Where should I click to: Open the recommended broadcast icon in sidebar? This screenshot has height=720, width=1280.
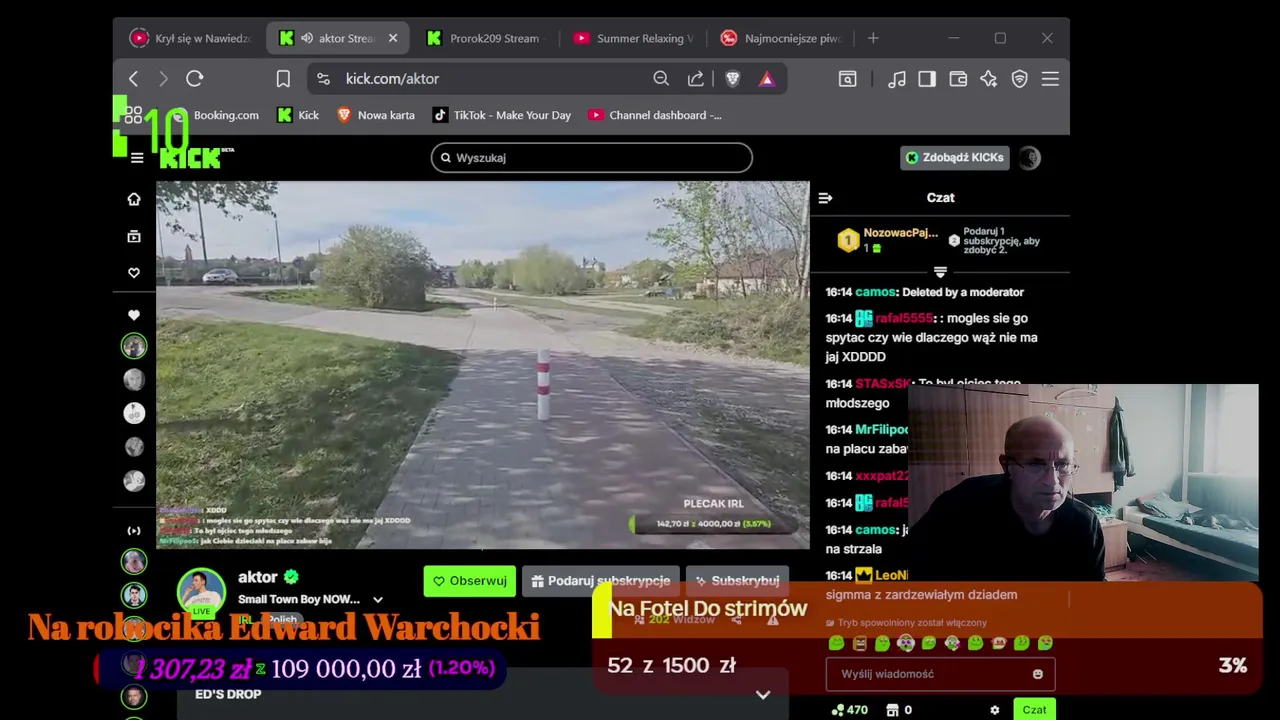[x=134, y=531]
